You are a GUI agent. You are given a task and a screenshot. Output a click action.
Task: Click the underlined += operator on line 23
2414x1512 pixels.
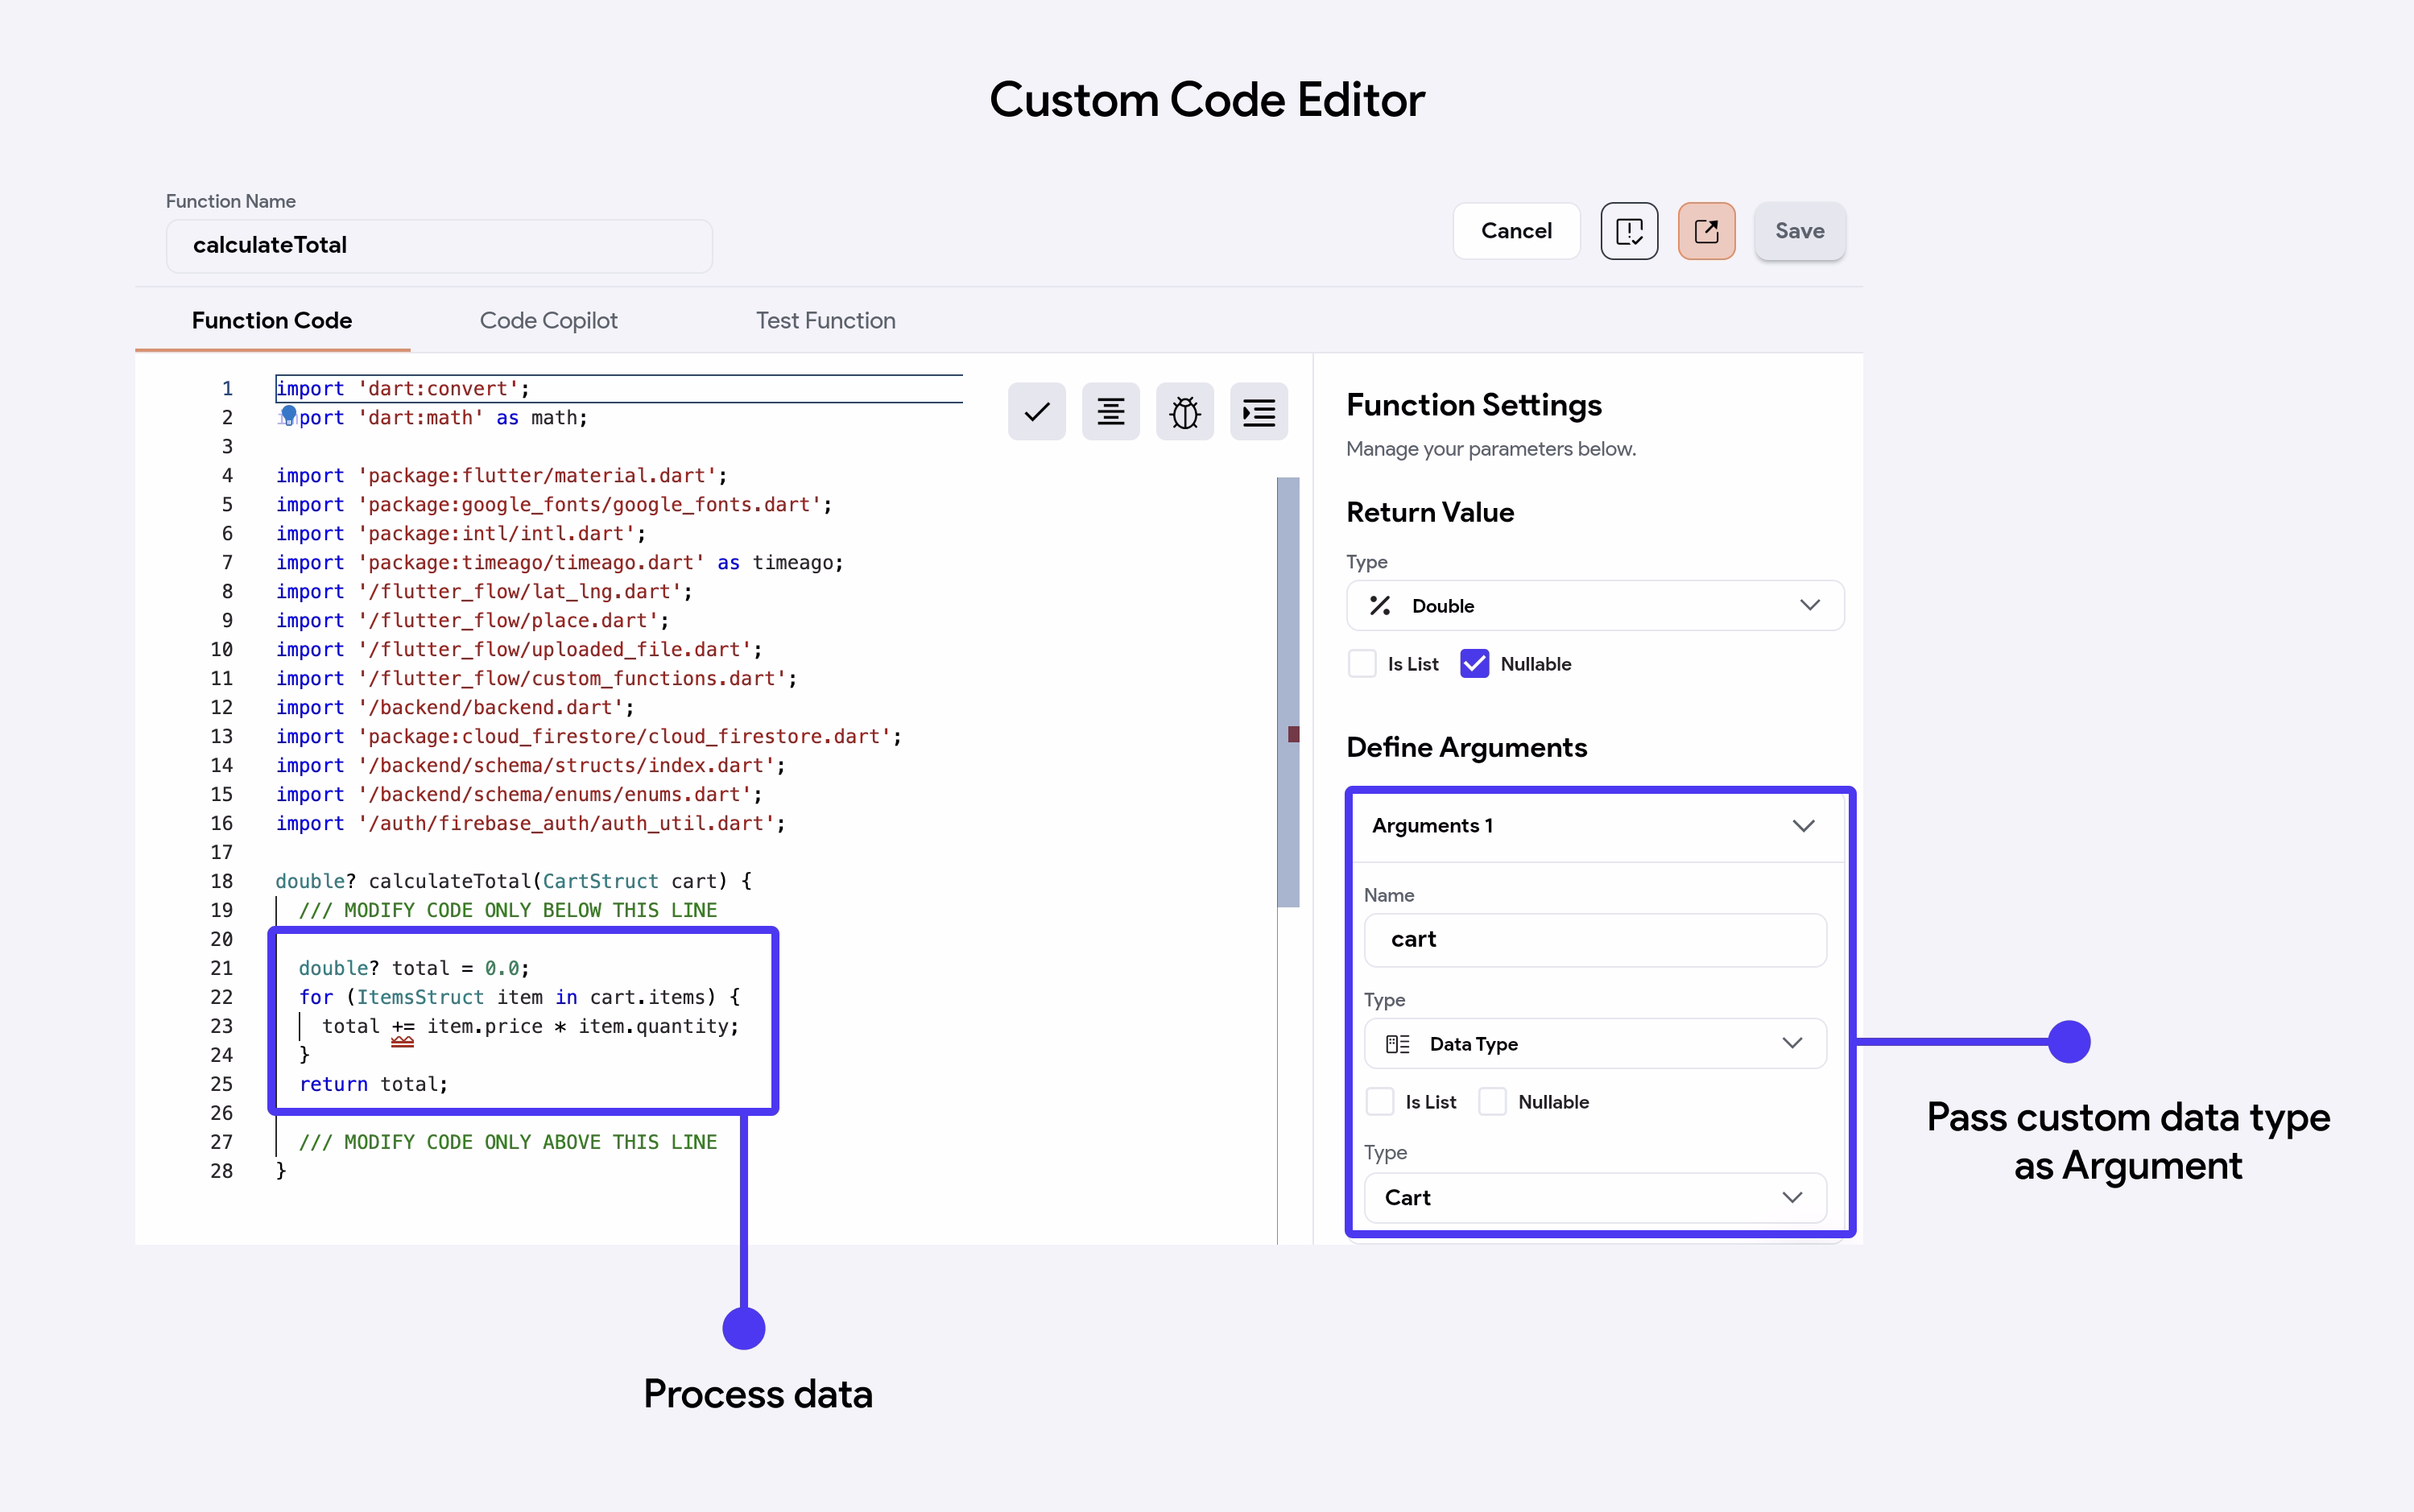coord(403,1027)
